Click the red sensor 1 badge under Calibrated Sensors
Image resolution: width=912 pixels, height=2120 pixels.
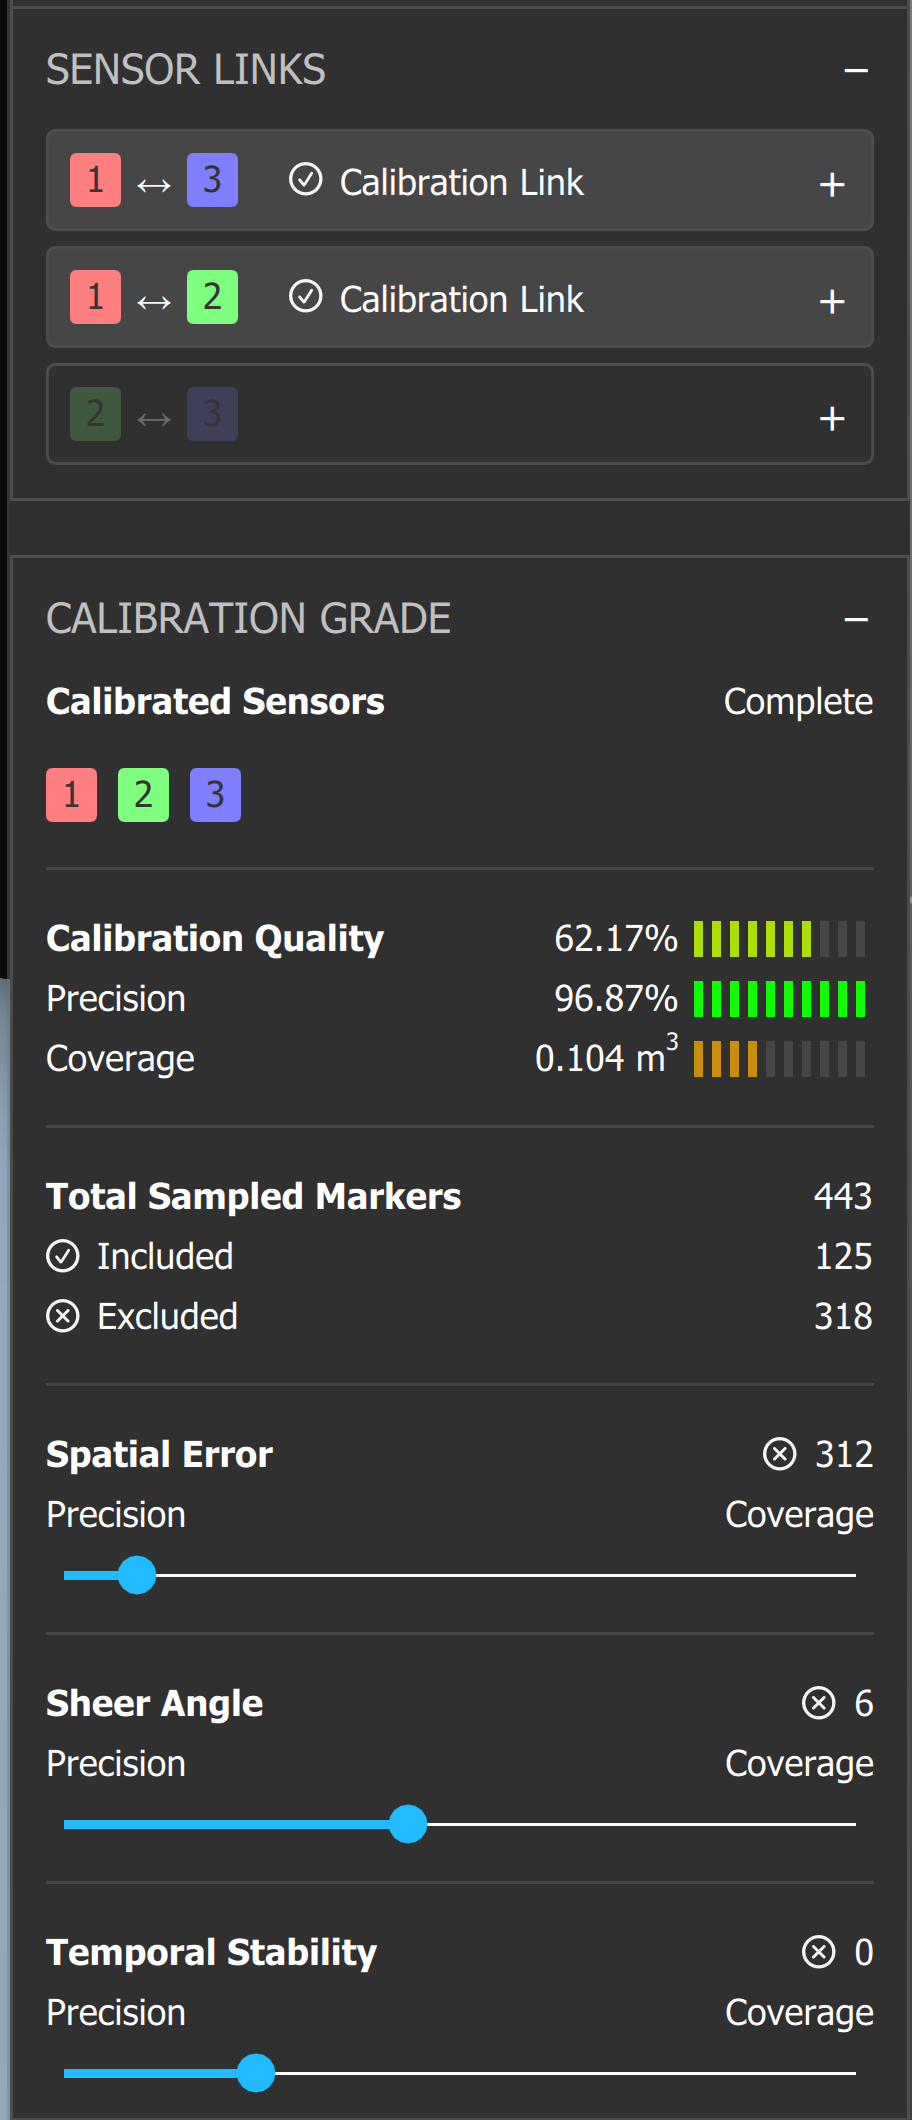tap(72, 795)
